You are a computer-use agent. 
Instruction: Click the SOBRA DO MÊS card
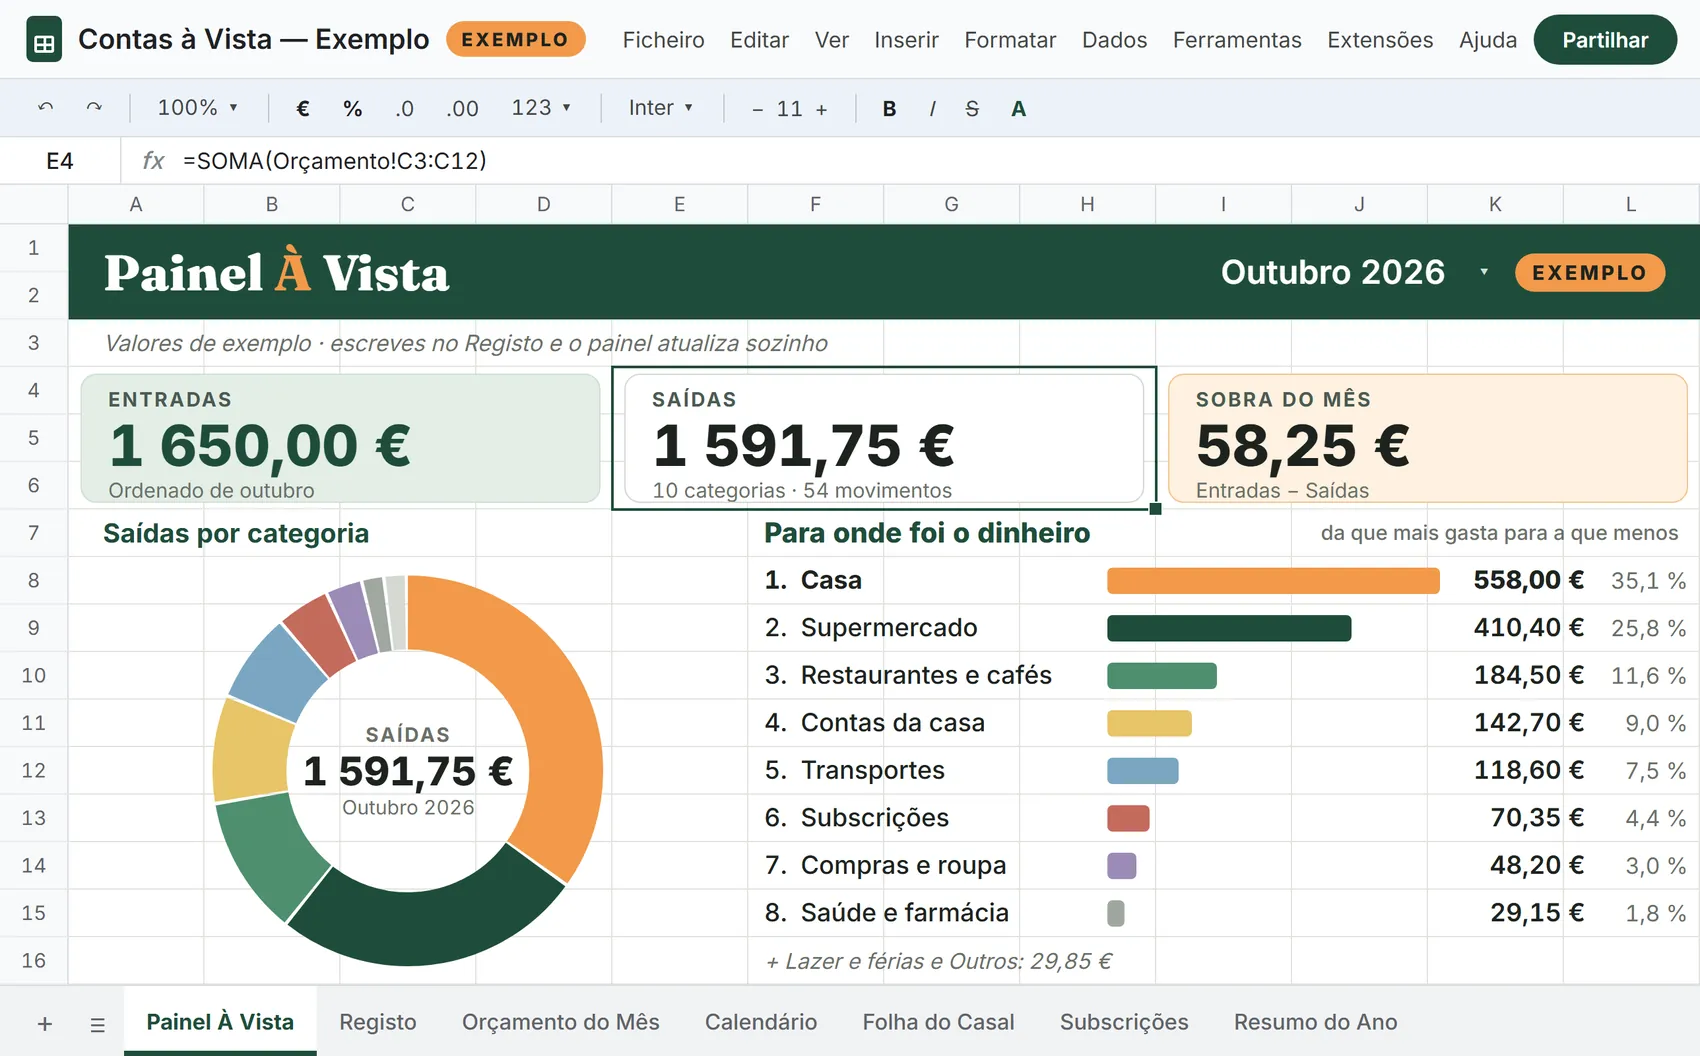tap(1427, 438)
